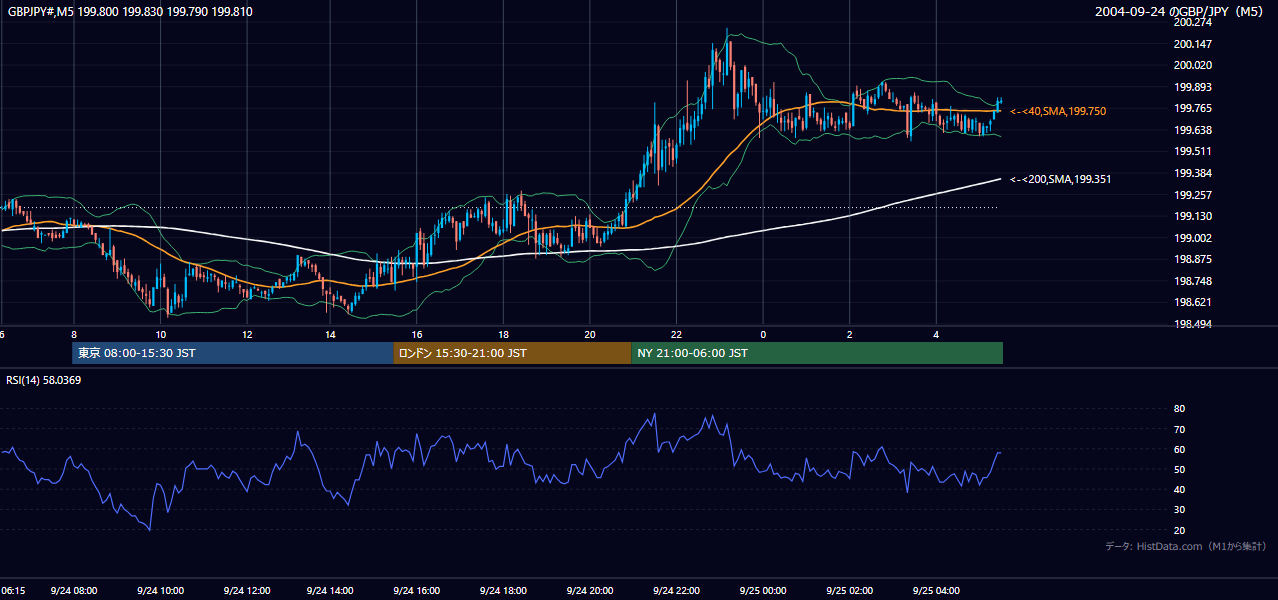
Task: Click the 9/24 10:00 time label
Action: point(159,591)
